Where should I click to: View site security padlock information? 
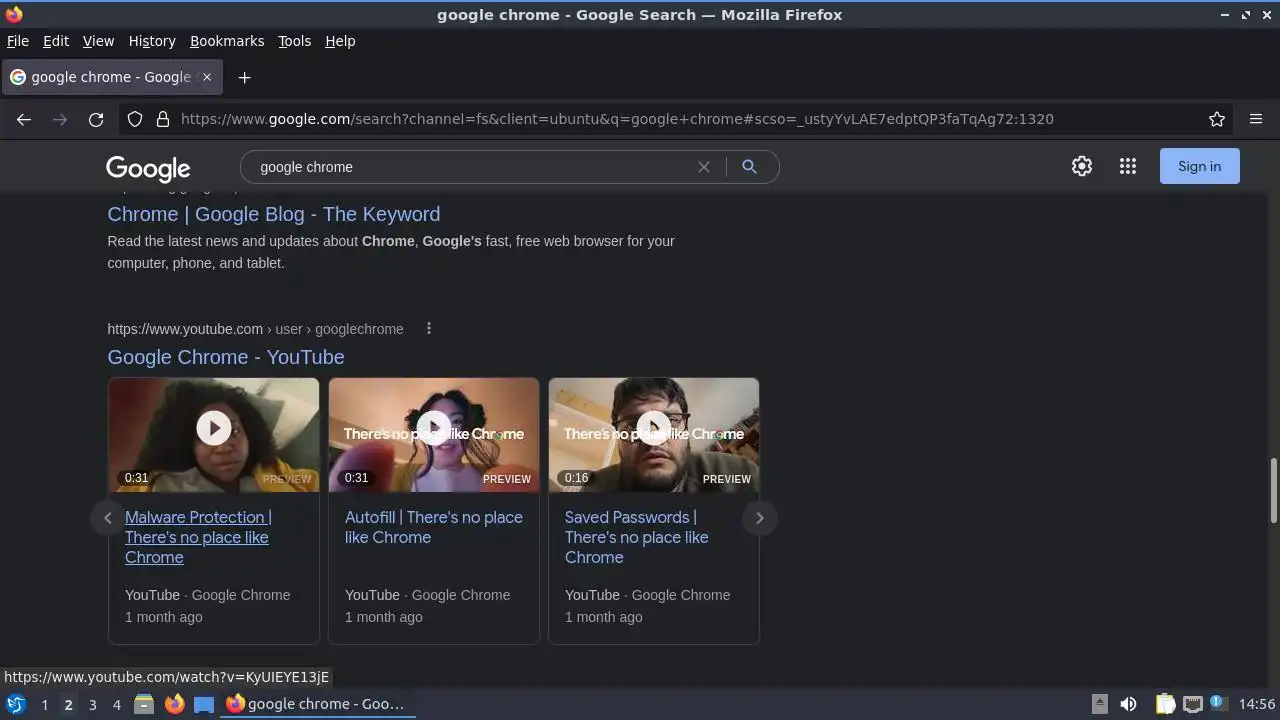163,119
